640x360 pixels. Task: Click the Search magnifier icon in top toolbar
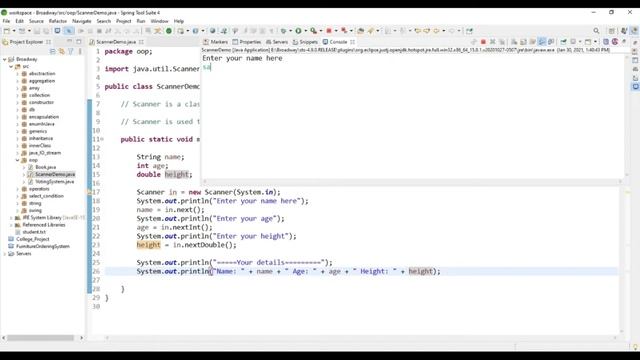596,31
